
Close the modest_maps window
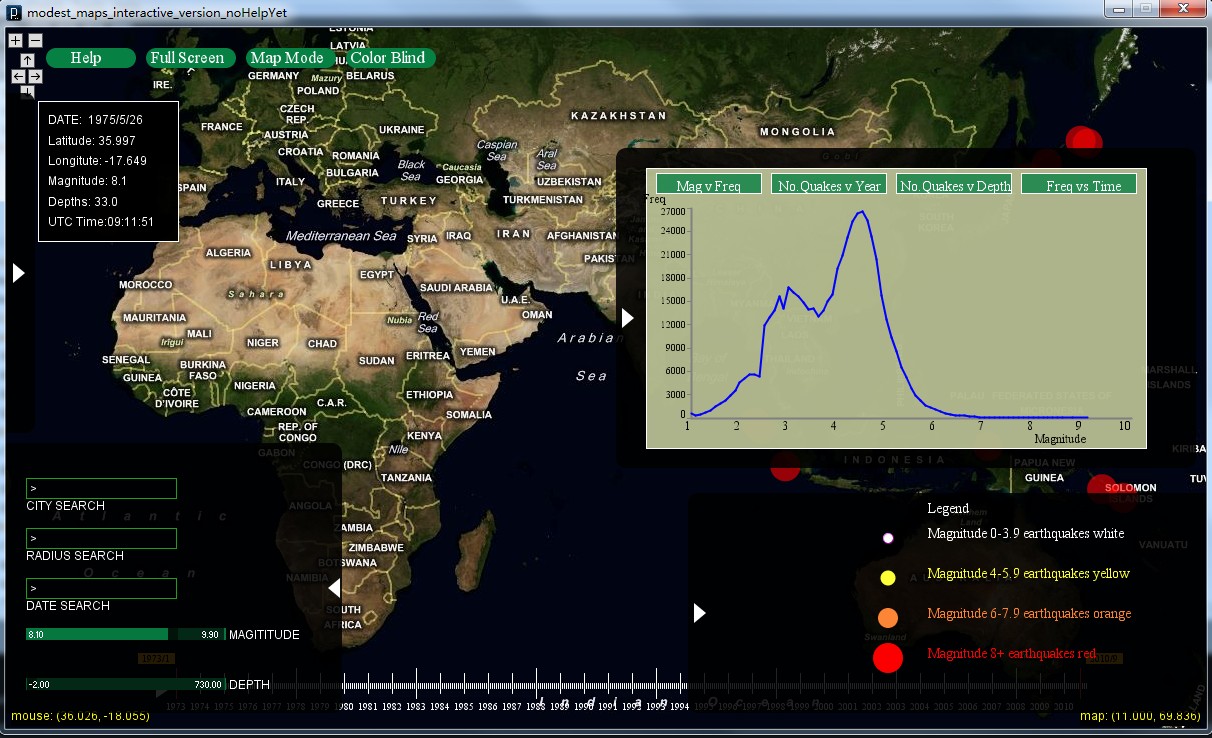[1182, 9]
